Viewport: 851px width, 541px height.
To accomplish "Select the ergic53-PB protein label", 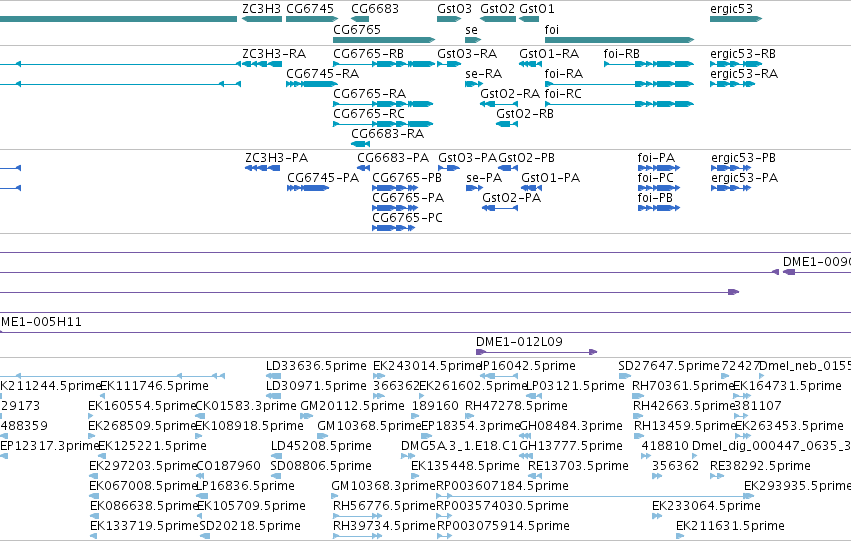I will click(x=744, y=158).
